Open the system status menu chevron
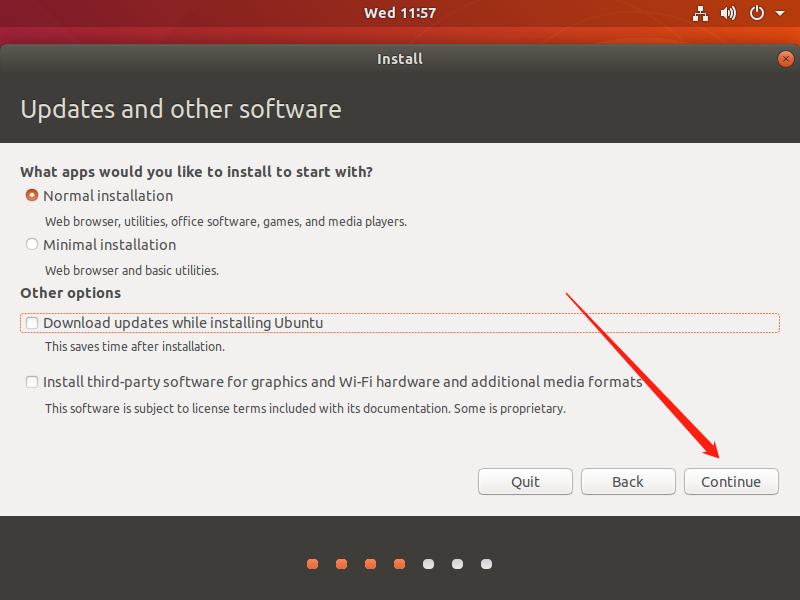 [779, 13]
